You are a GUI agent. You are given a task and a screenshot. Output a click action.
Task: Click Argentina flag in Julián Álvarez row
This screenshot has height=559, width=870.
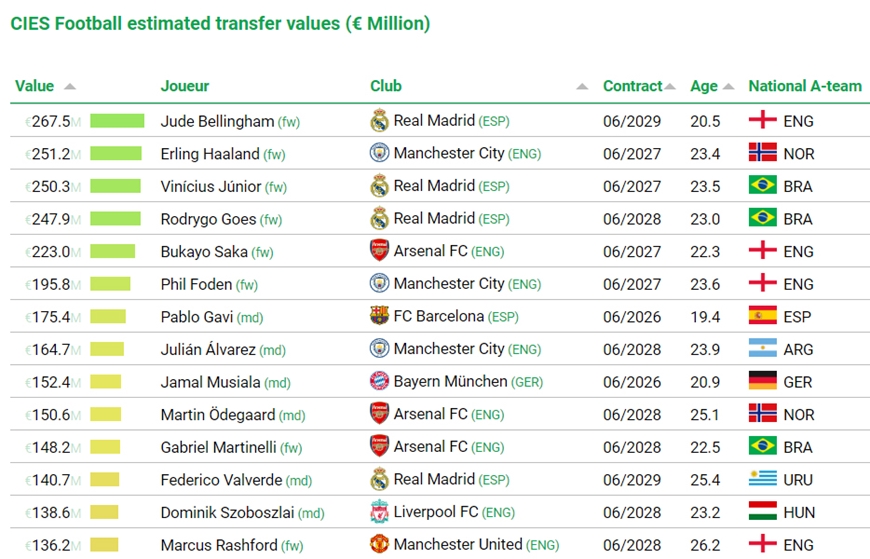tap(762, 349)
